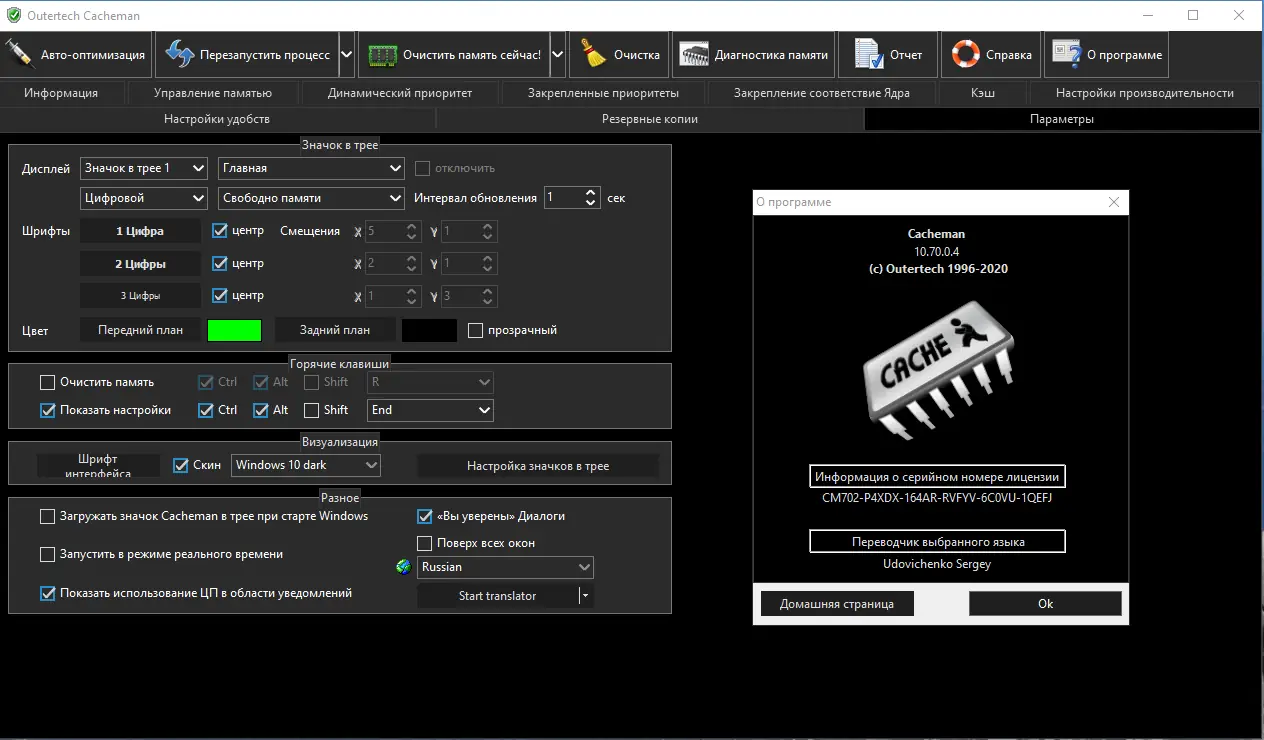Enable the прозрачный checkbox
Viewport: 1264px width, 740px height.
475,330
